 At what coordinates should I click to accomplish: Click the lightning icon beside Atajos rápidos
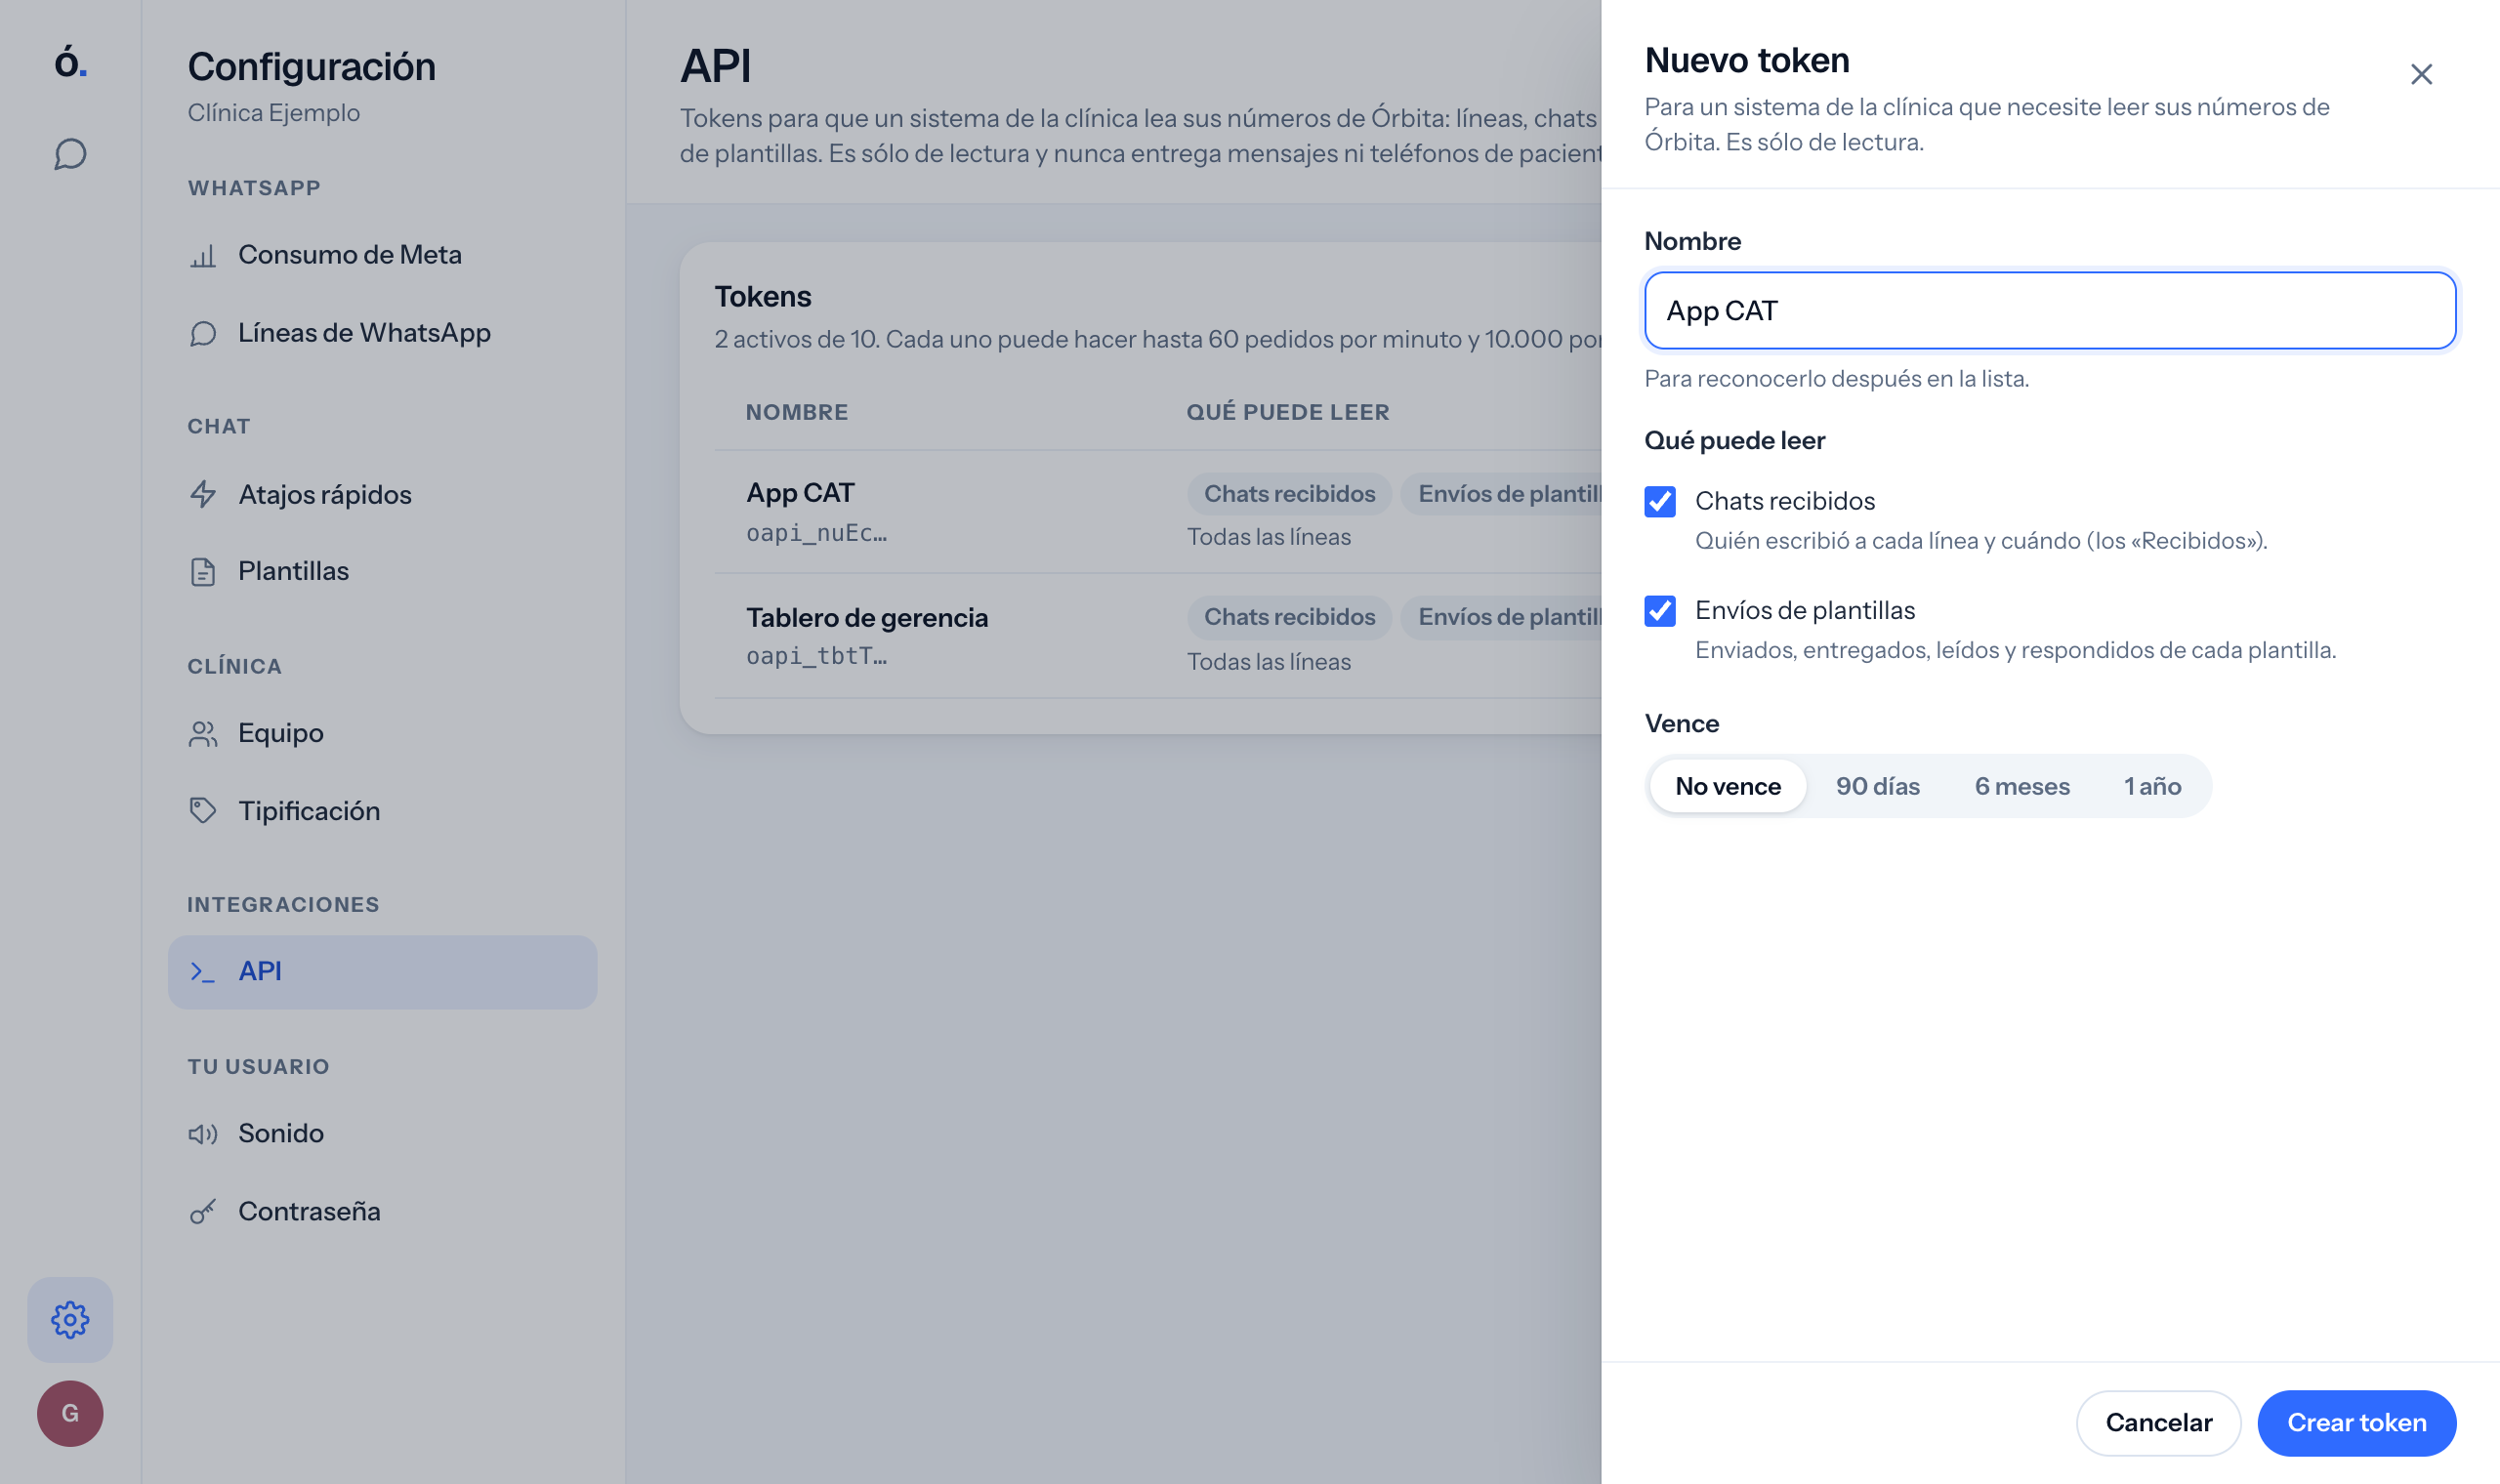coord(203,494)
